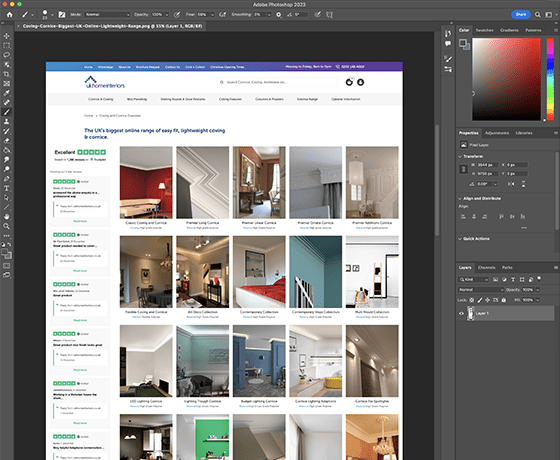This screenshot has height=460, width=560.
Task: Switch to the Channels tab
Action: pyautogui.click(x=486, y=268)
